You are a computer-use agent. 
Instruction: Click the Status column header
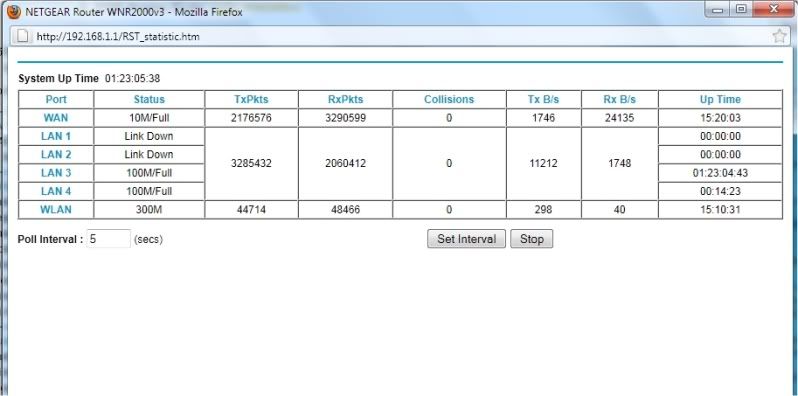149,99
